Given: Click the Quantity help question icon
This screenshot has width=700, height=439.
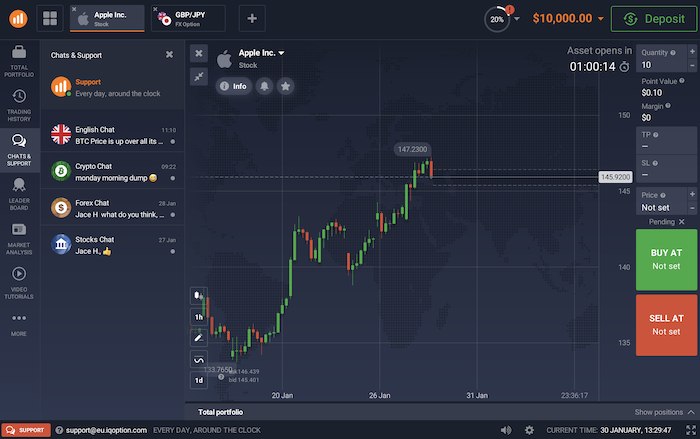Looking at the screenshot, I should (x=673, y=53).
